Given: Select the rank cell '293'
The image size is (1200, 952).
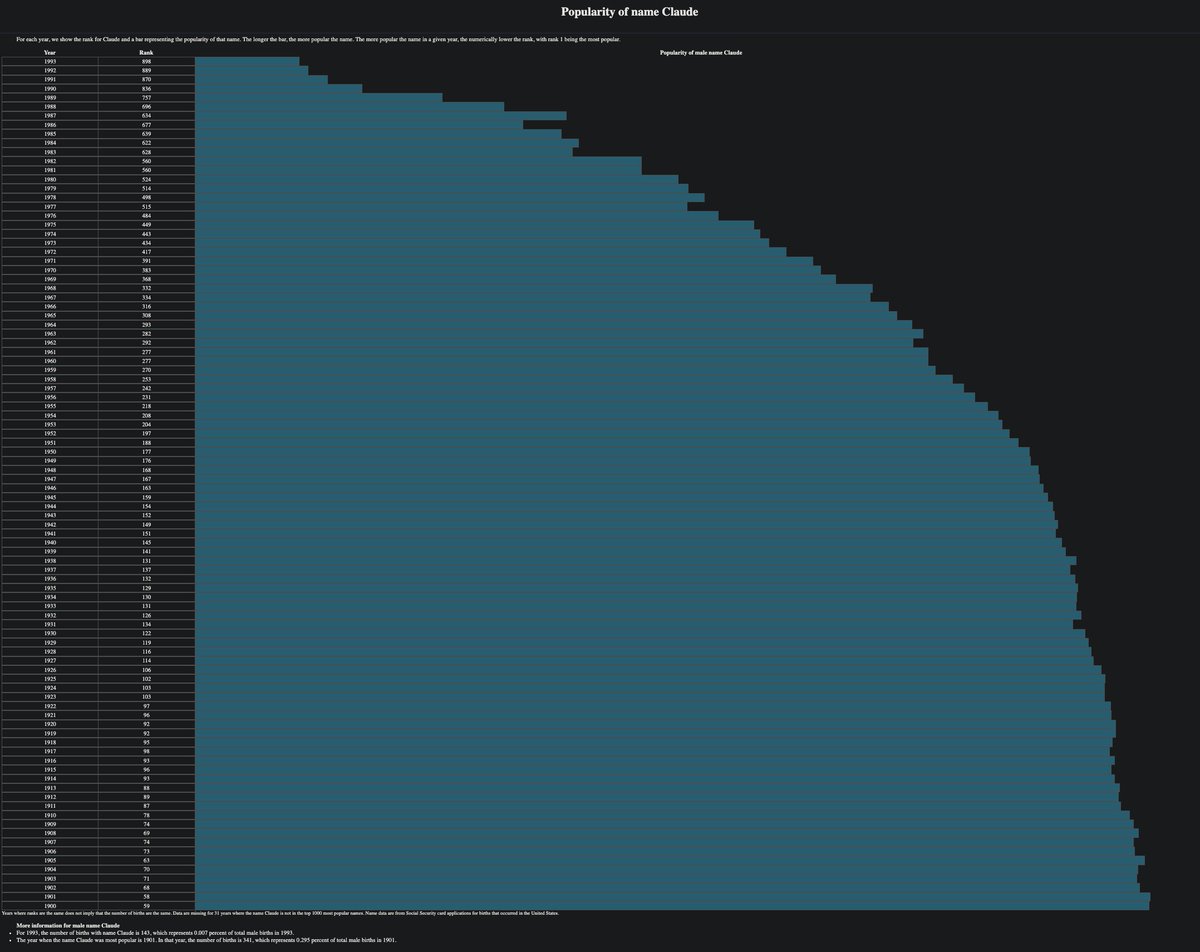Looking at the screenshot, I should [x=146, y=324].
